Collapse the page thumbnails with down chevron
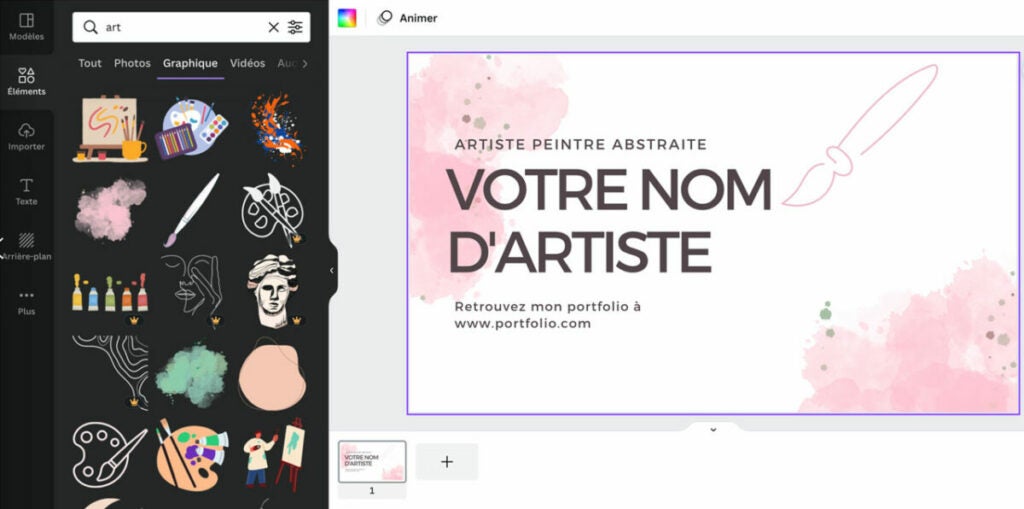 (713, 429)
